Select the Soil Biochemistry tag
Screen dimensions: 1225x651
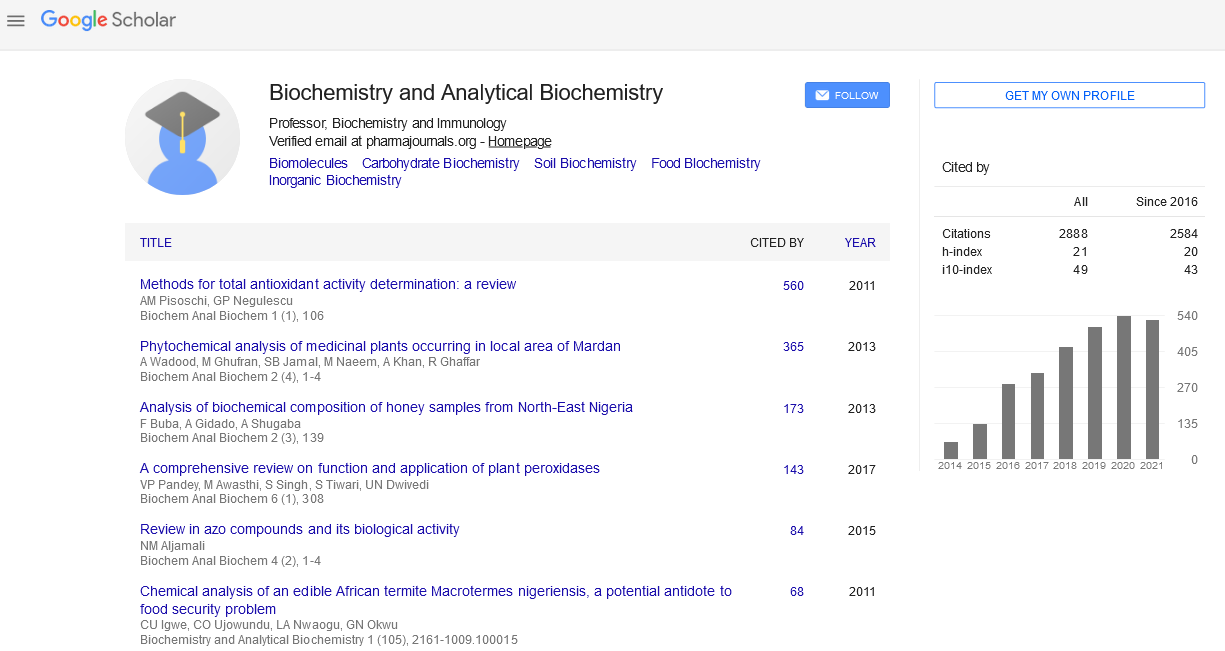click(x=585, y=163)
